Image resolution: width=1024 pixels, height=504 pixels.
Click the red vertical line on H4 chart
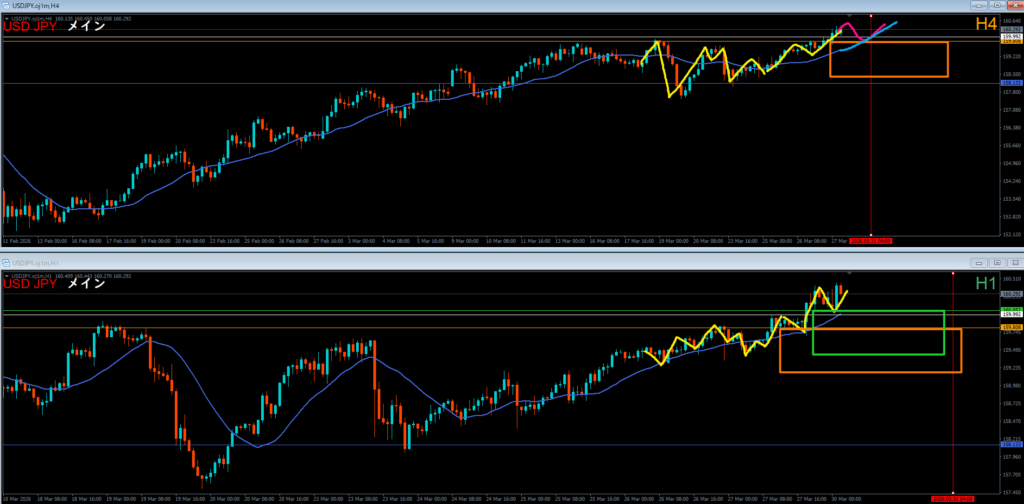871,150
